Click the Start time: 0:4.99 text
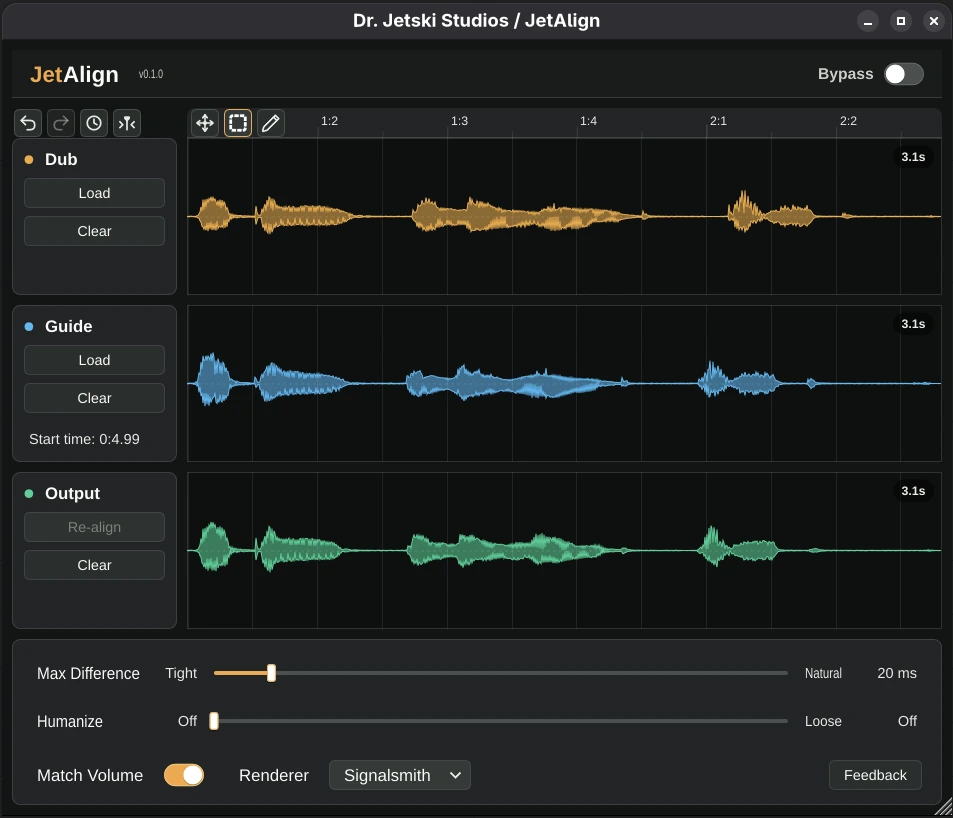Image resolution: width=953 pixels, height=818 pixels. tap(84, 439)
